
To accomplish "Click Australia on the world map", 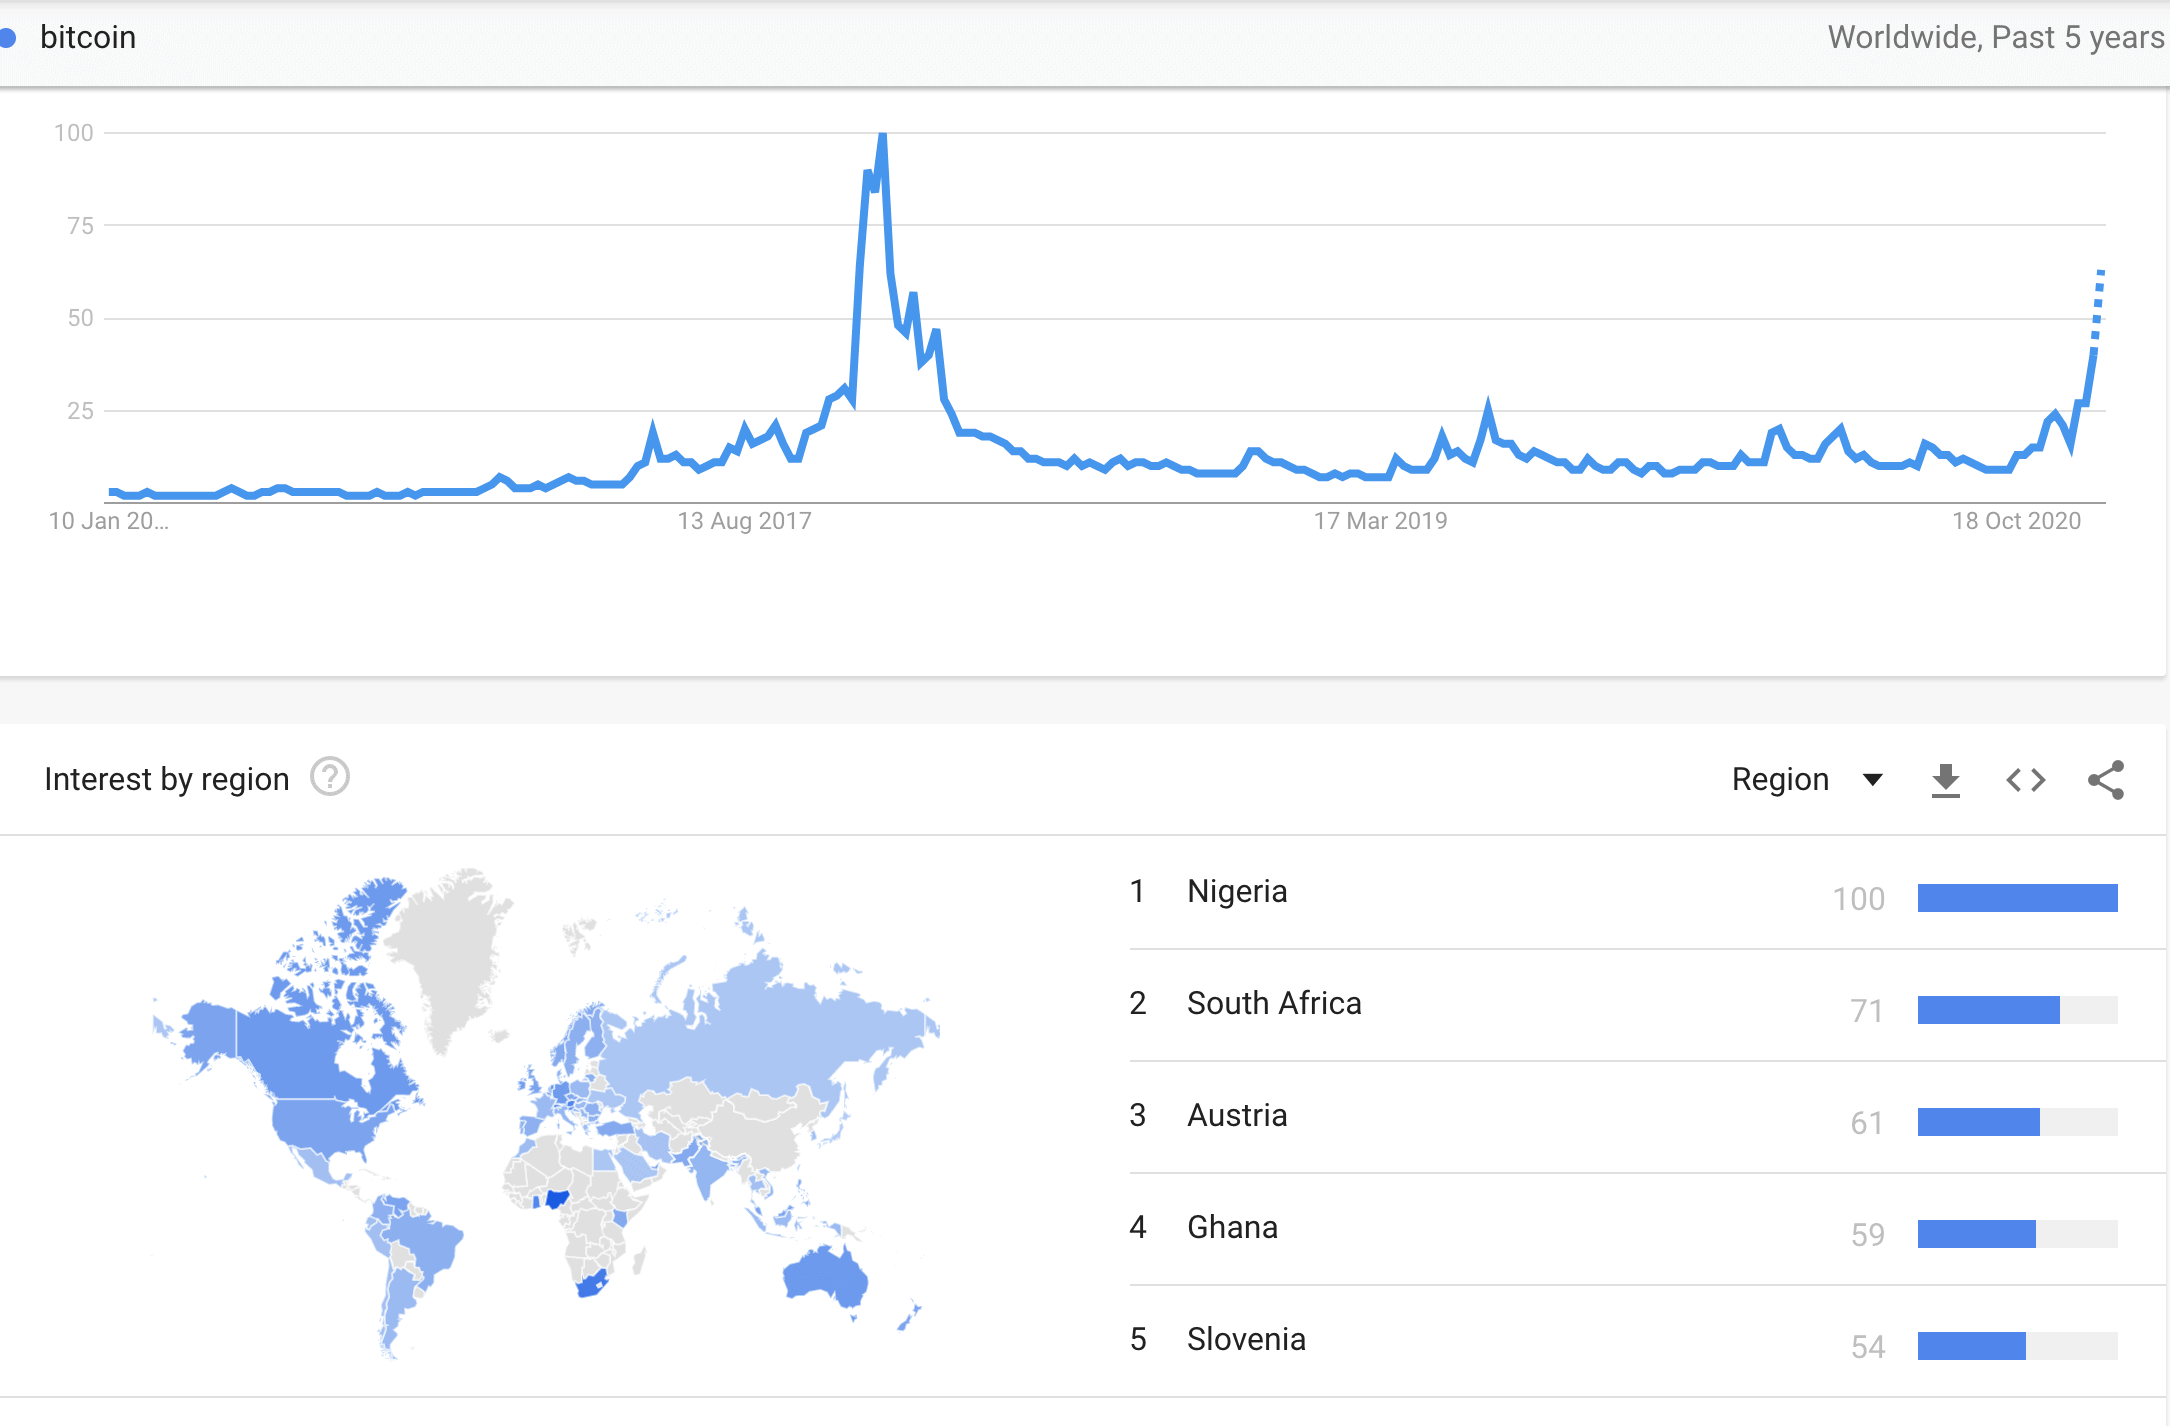I will point(825,1277).
